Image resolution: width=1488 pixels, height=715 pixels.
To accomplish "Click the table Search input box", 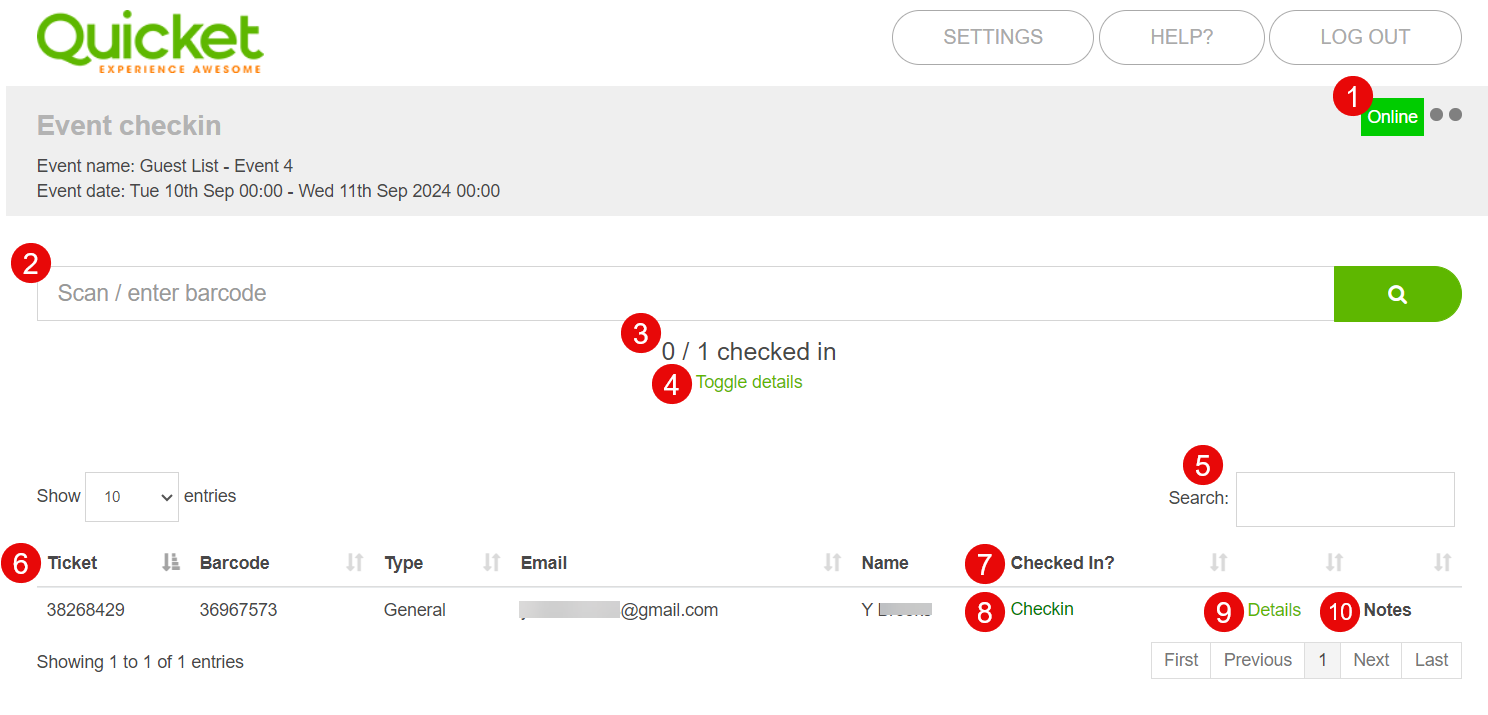I will (1345, 499).
